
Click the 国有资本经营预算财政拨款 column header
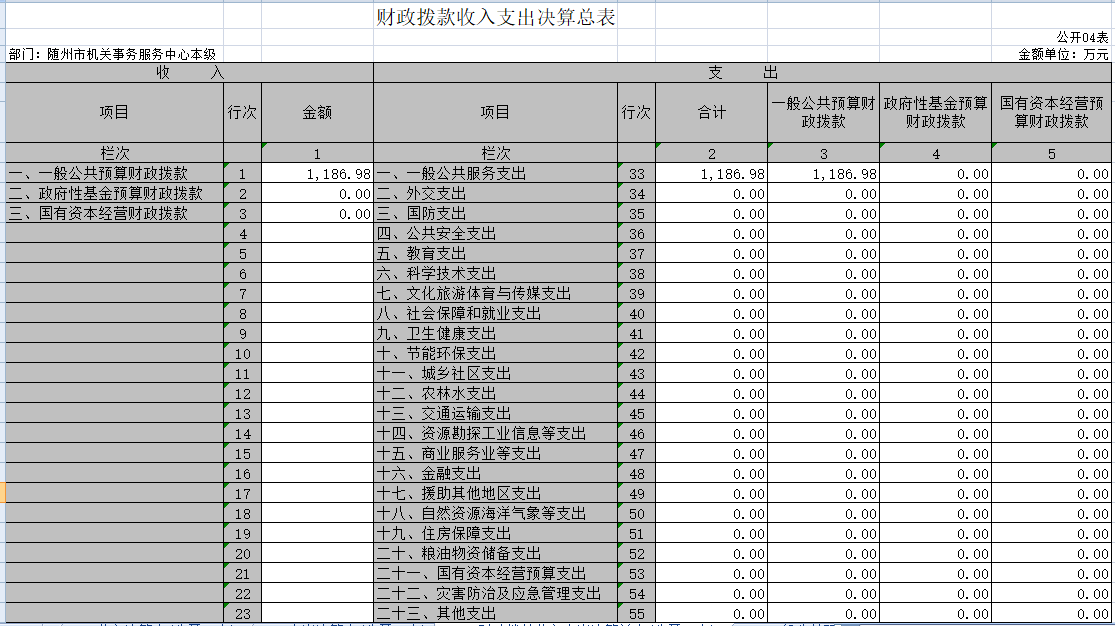coord(1051,113)
